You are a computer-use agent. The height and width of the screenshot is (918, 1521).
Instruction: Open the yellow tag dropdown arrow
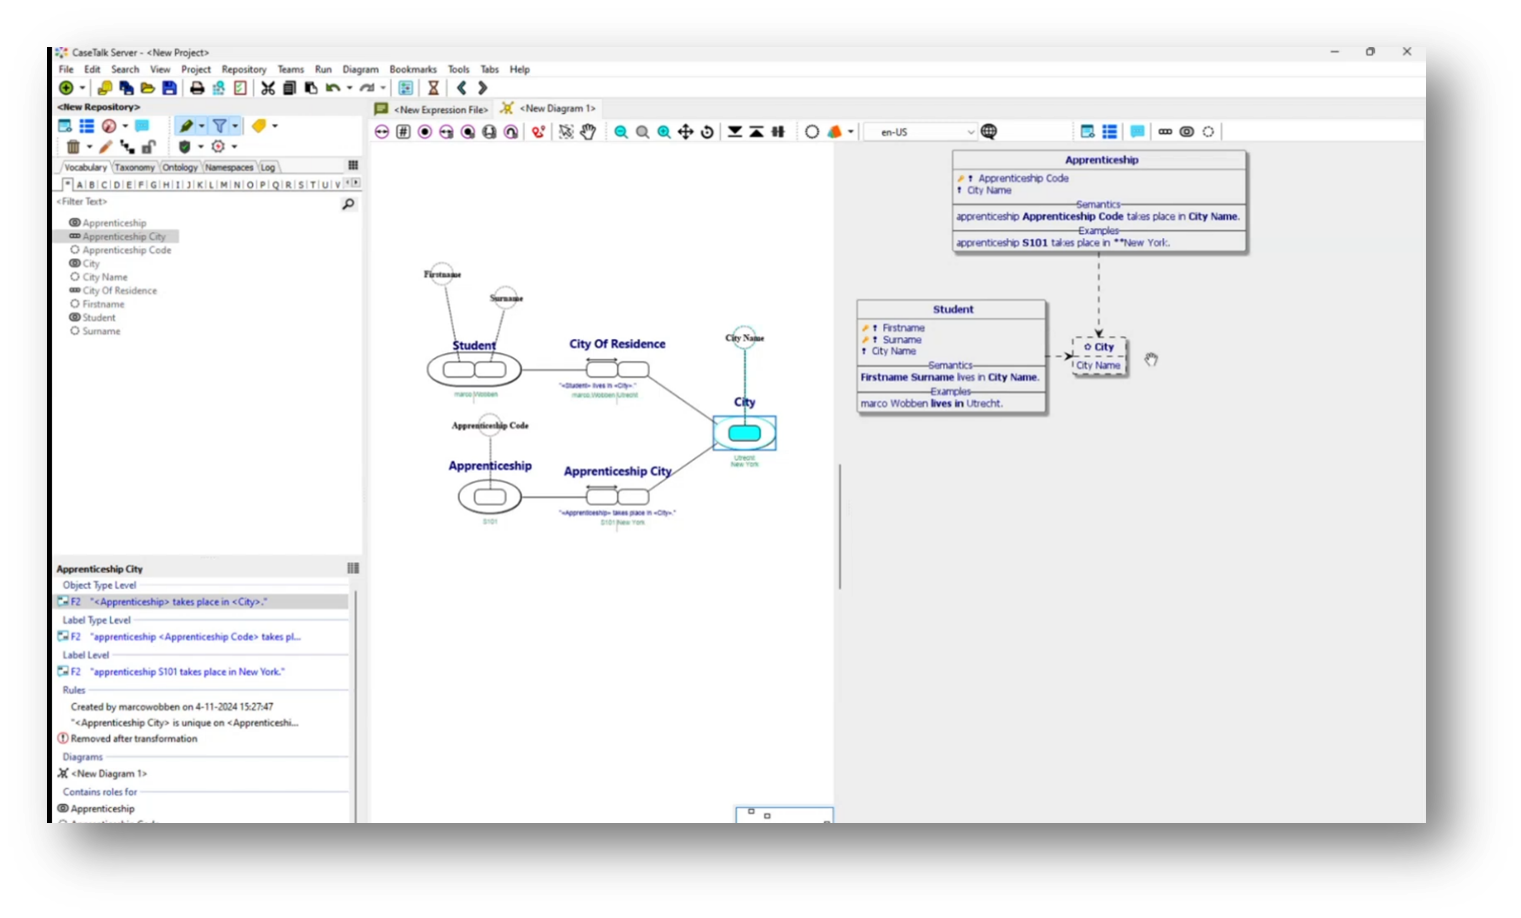pos(275,126)
